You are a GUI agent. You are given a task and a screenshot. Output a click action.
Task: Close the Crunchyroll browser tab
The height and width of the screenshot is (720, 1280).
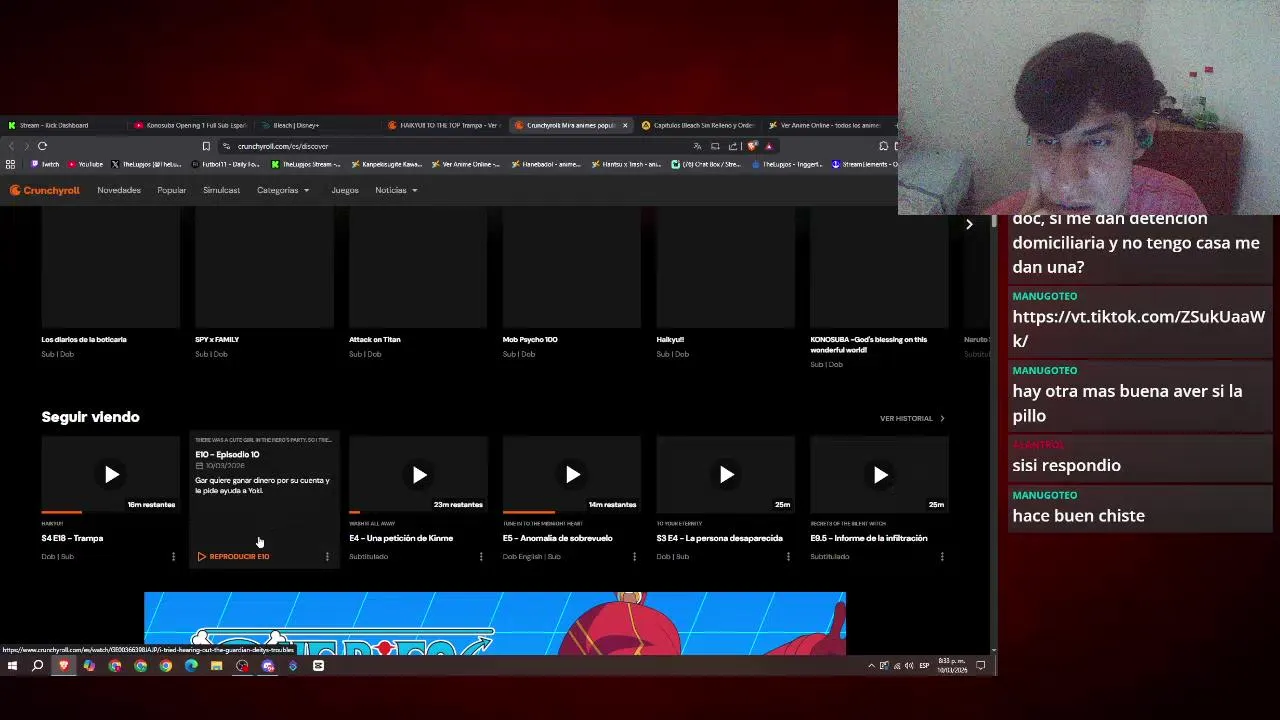click(x=625, y=125)
